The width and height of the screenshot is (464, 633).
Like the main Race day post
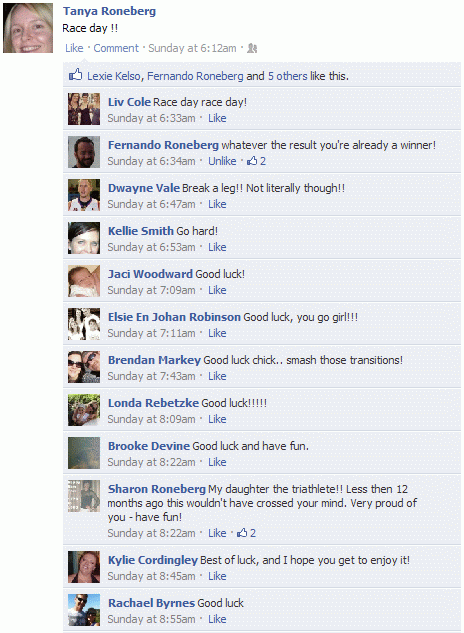74,48
